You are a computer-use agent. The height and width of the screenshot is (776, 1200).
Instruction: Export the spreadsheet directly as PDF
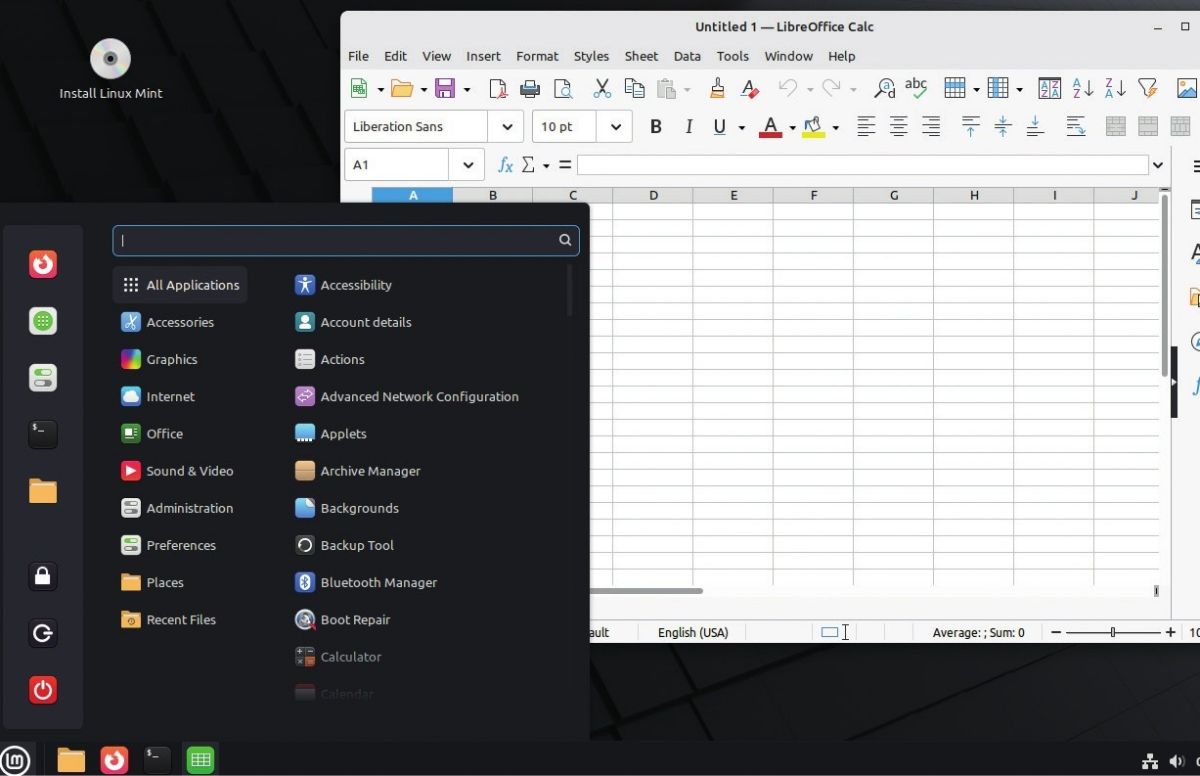click(x=498, y=89)
